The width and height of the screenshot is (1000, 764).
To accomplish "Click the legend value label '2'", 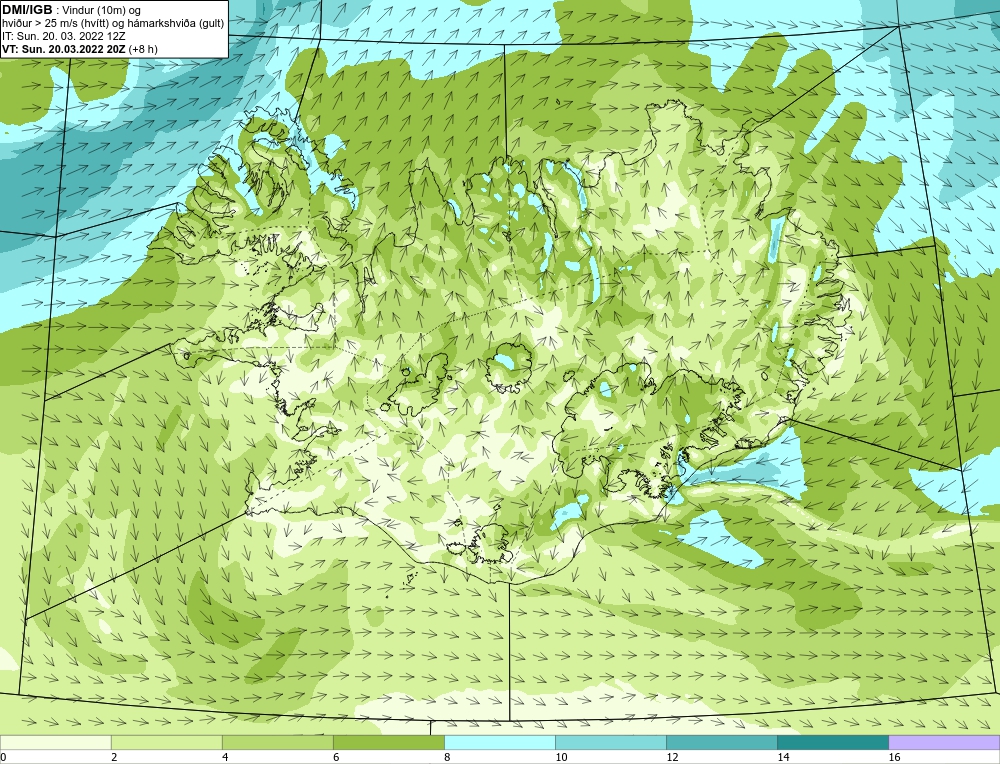I will (114, 757).
